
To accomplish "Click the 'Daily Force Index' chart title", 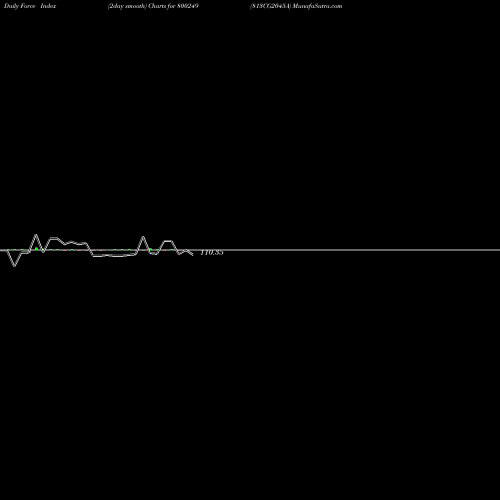I will coord(30,6).
